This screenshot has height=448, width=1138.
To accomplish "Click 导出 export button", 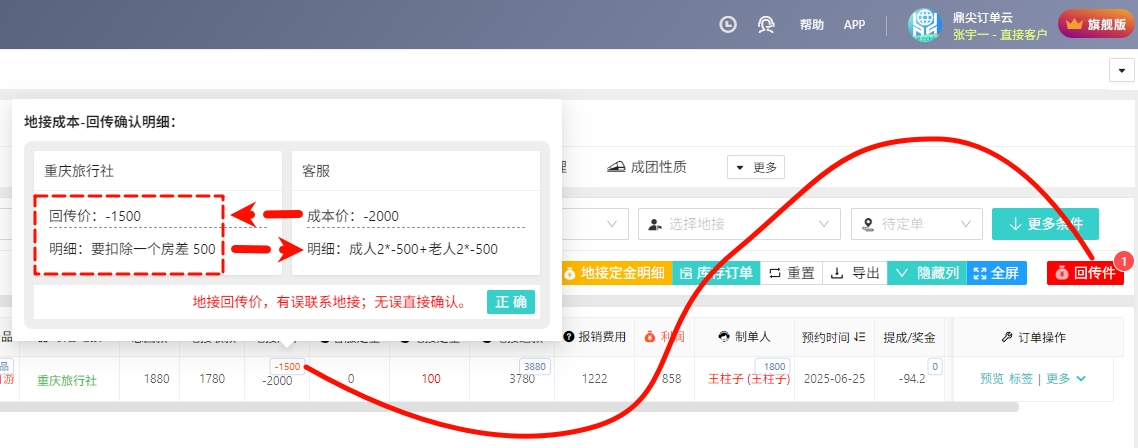I will [x=856, y=273].
